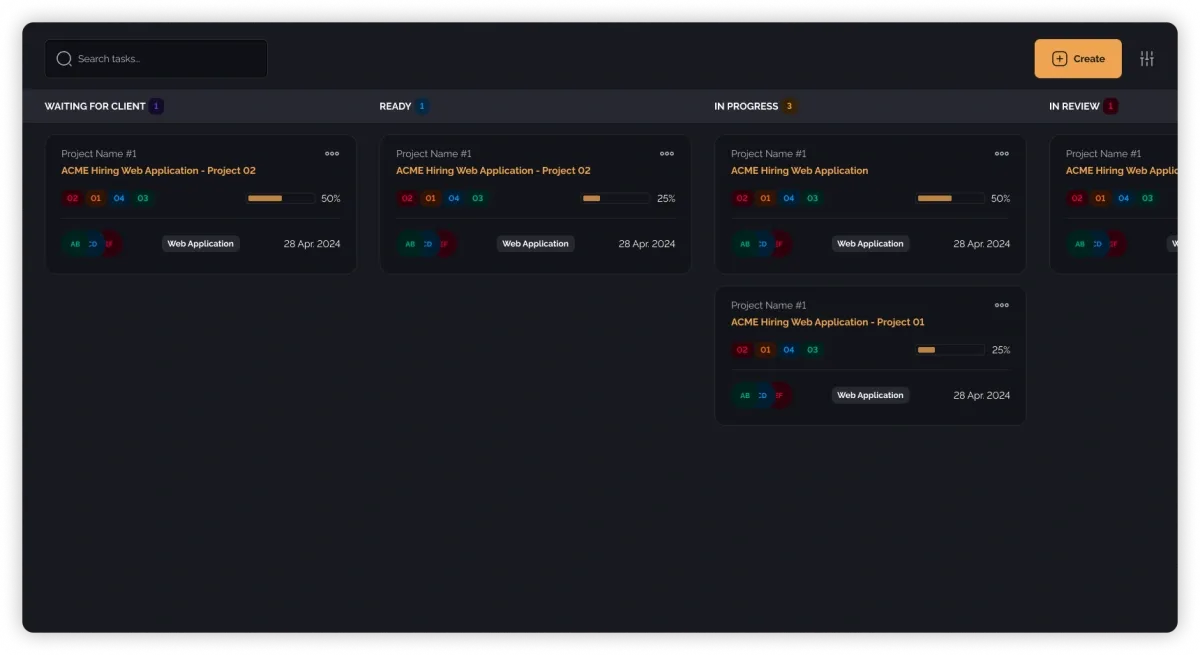Select the orange 01 tag badge

click(96, 198)
